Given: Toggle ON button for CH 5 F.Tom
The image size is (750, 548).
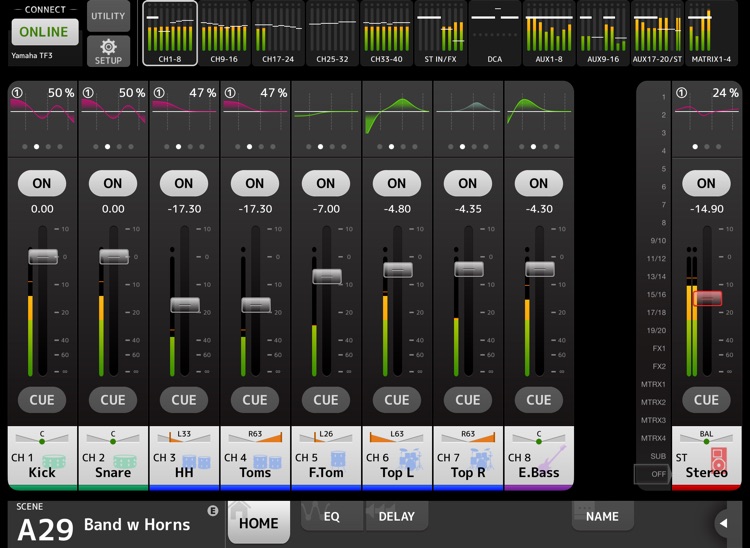Looking at the screenshot, I should pyautogui.click(x=326, y=183).
